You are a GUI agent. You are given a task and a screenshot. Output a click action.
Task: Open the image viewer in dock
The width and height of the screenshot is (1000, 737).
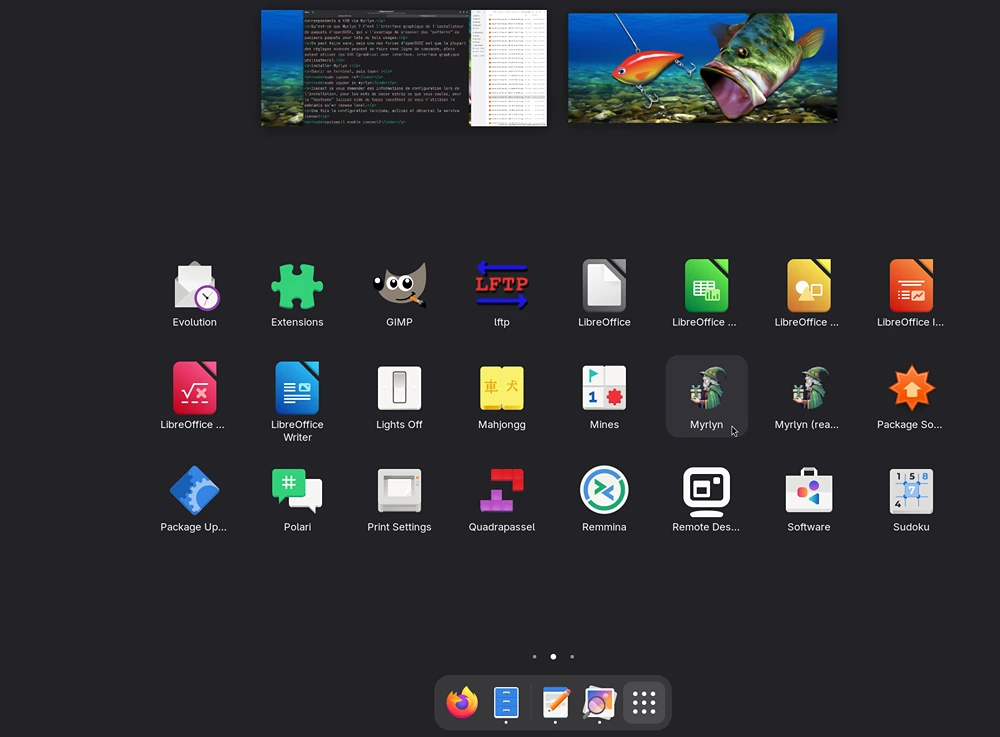[x=599, y=703]
